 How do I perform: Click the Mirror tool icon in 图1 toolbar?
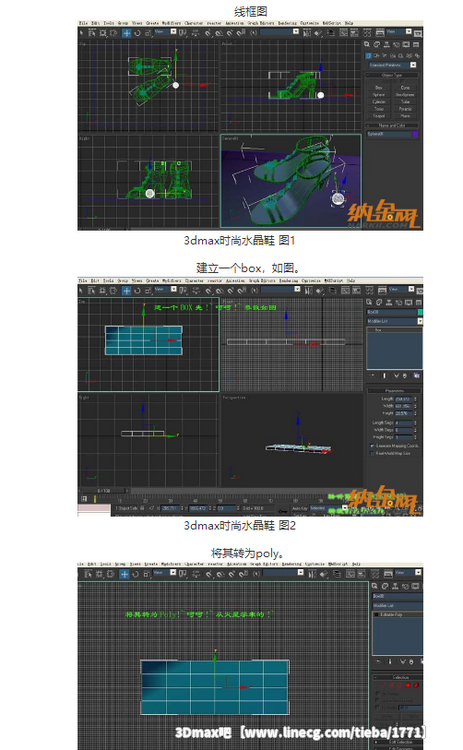307,33
